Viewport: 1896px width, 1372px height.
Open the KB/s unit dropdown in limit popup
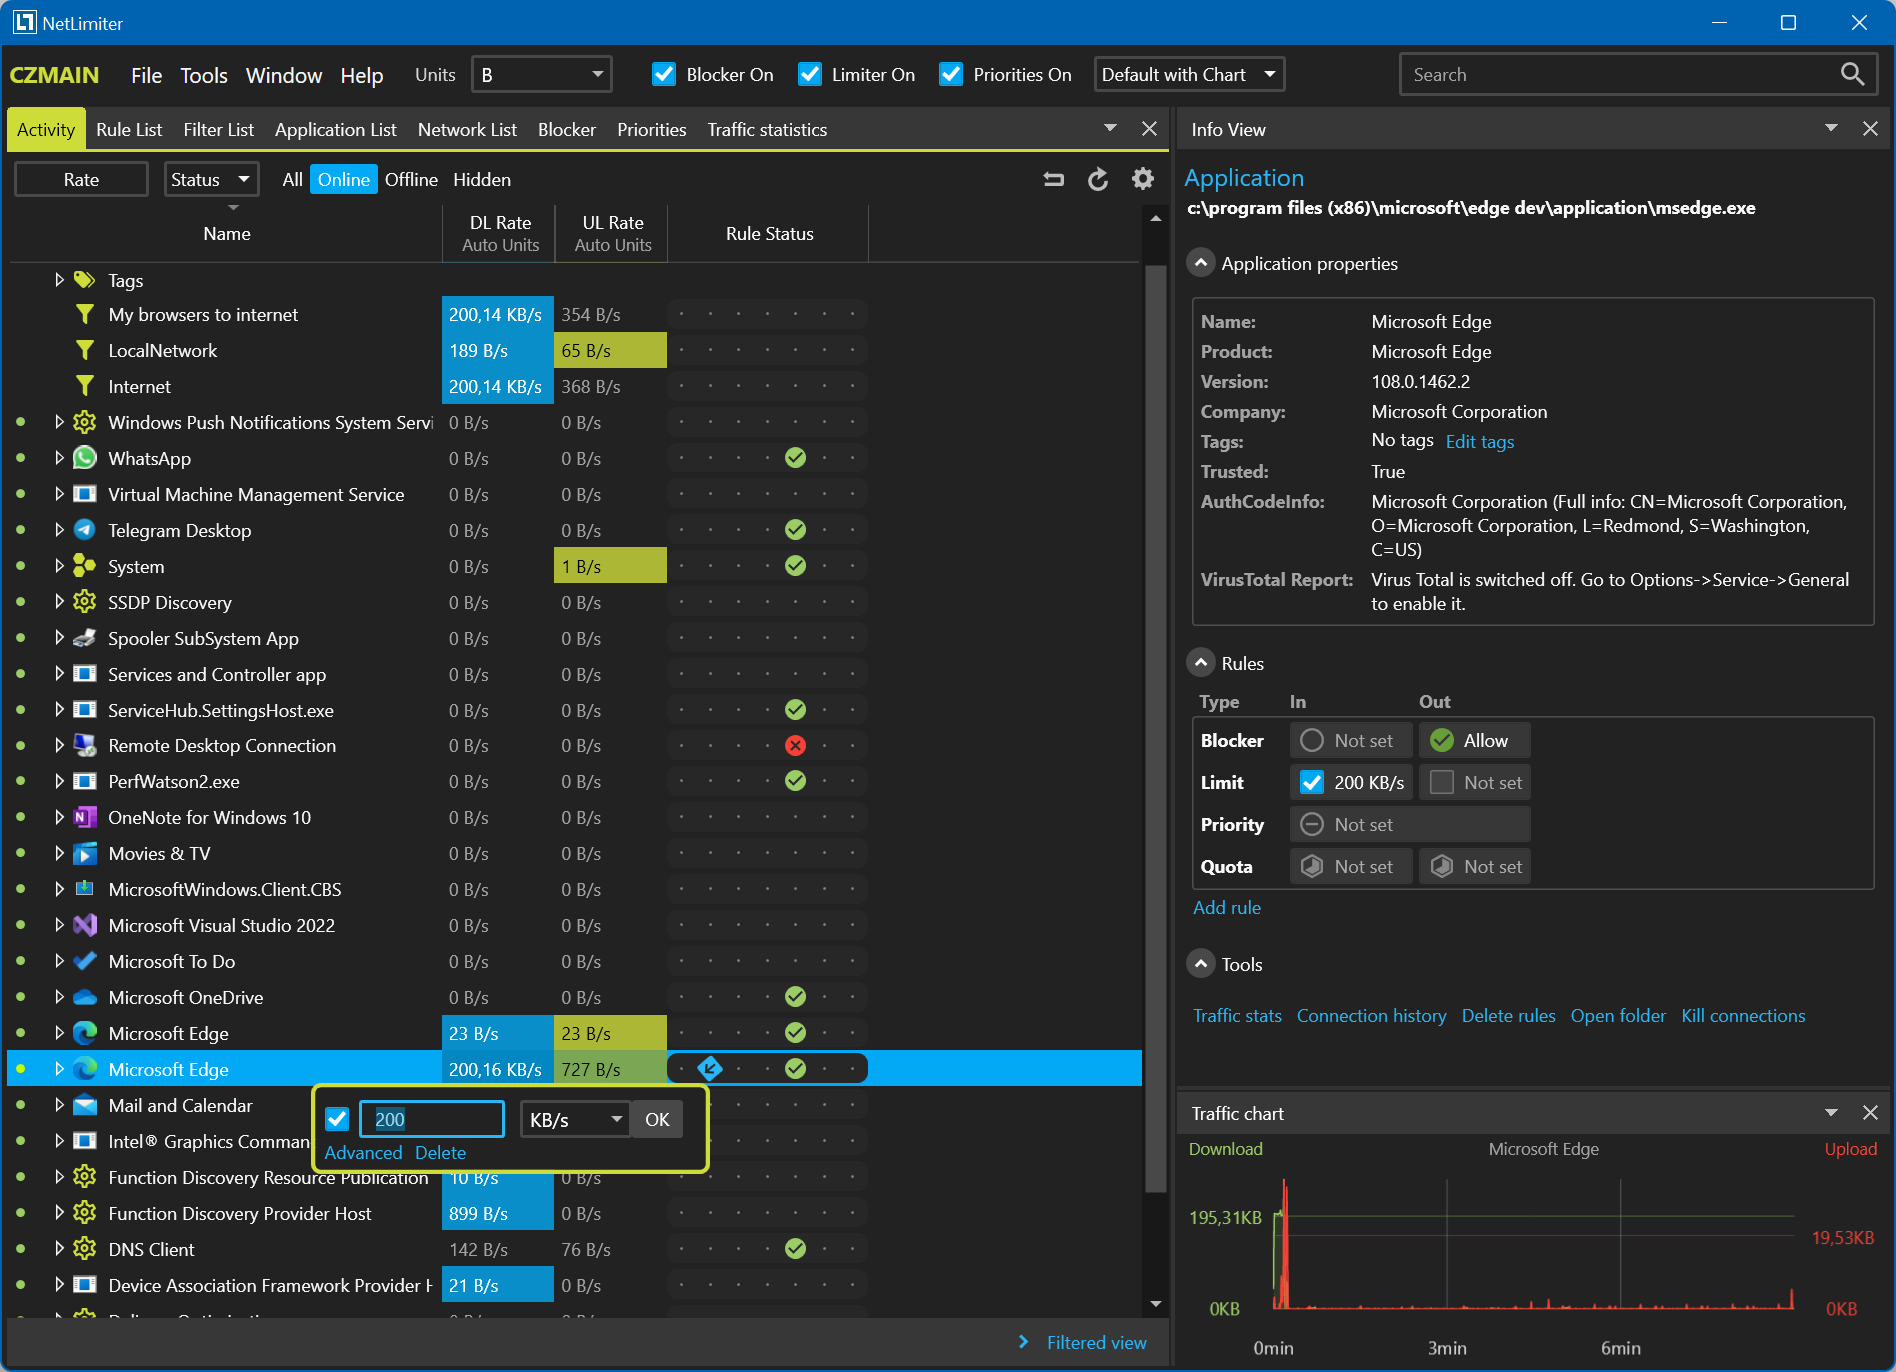click(x=575, y=1120)
